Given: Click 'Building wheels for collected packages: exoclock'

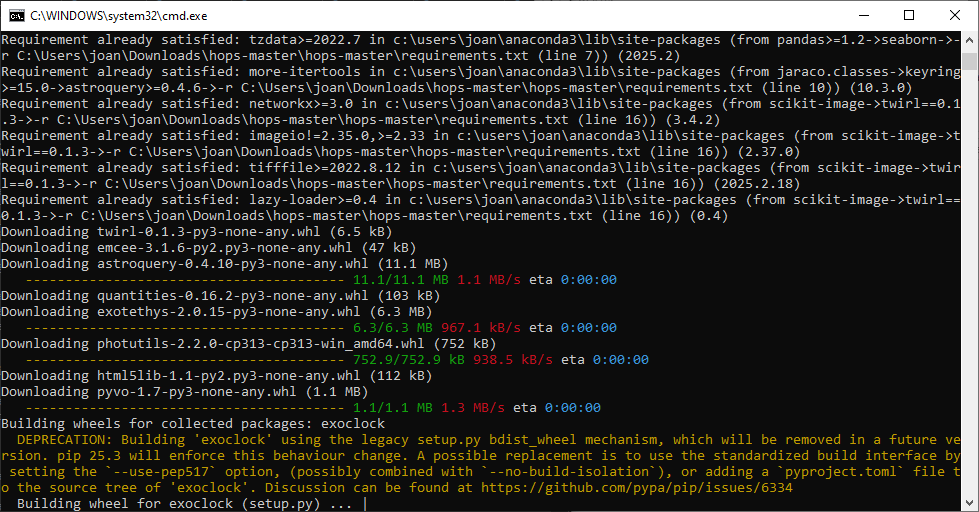Looking at the screenshot, I should pyautogui.click(x=193, y=424).
